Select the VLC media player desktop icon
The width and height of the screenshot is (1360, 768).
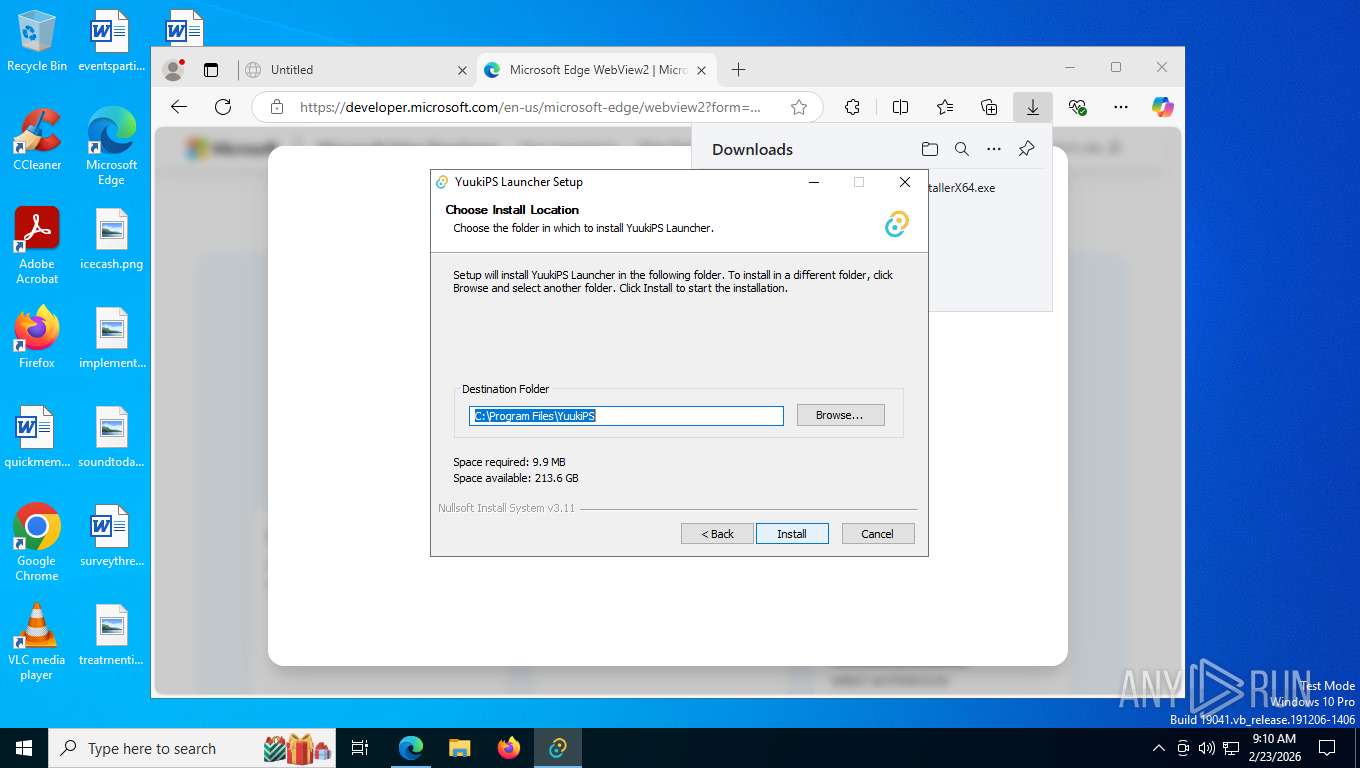pos(37,641)
